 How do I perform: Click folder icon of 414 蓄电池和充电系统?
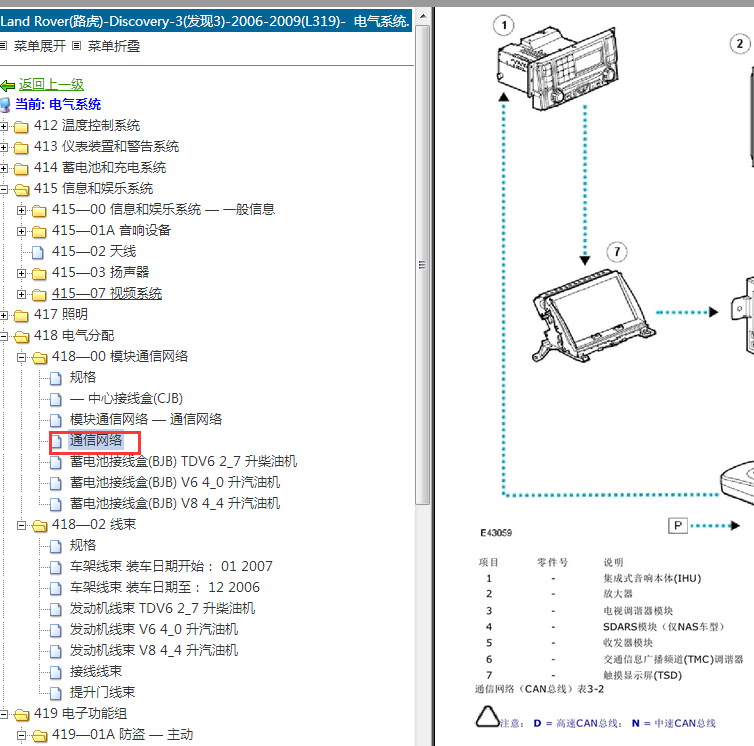click(21, 168)
